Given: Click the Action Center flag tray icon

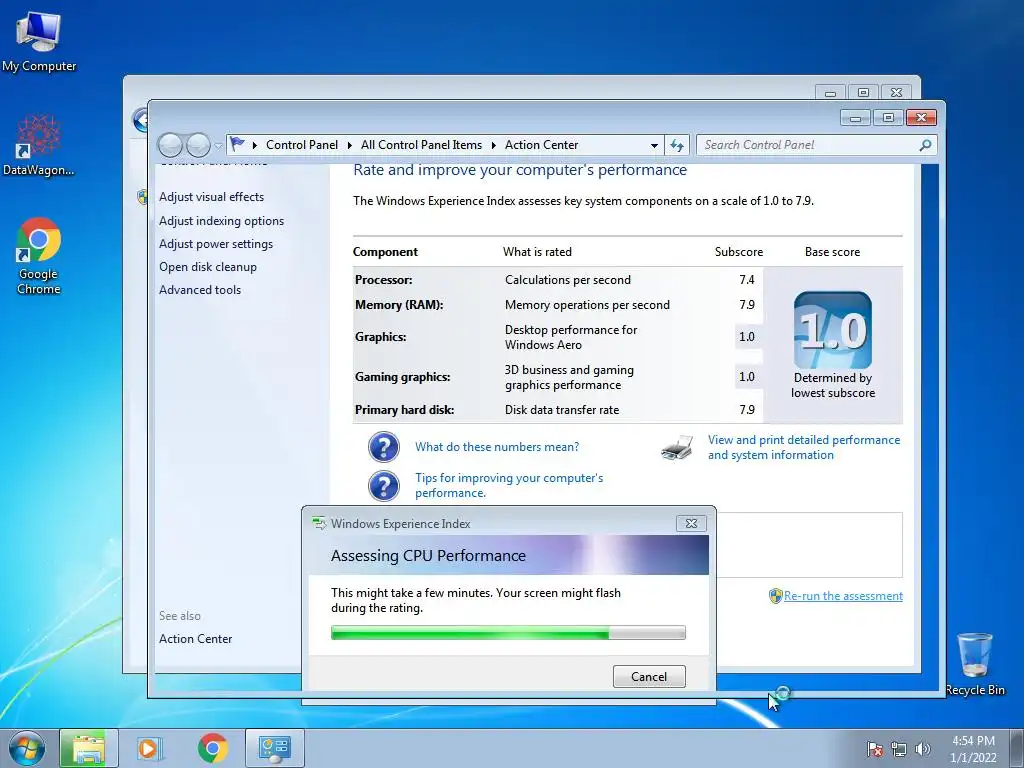Looking at the screenshot, I should click(875, 749).
